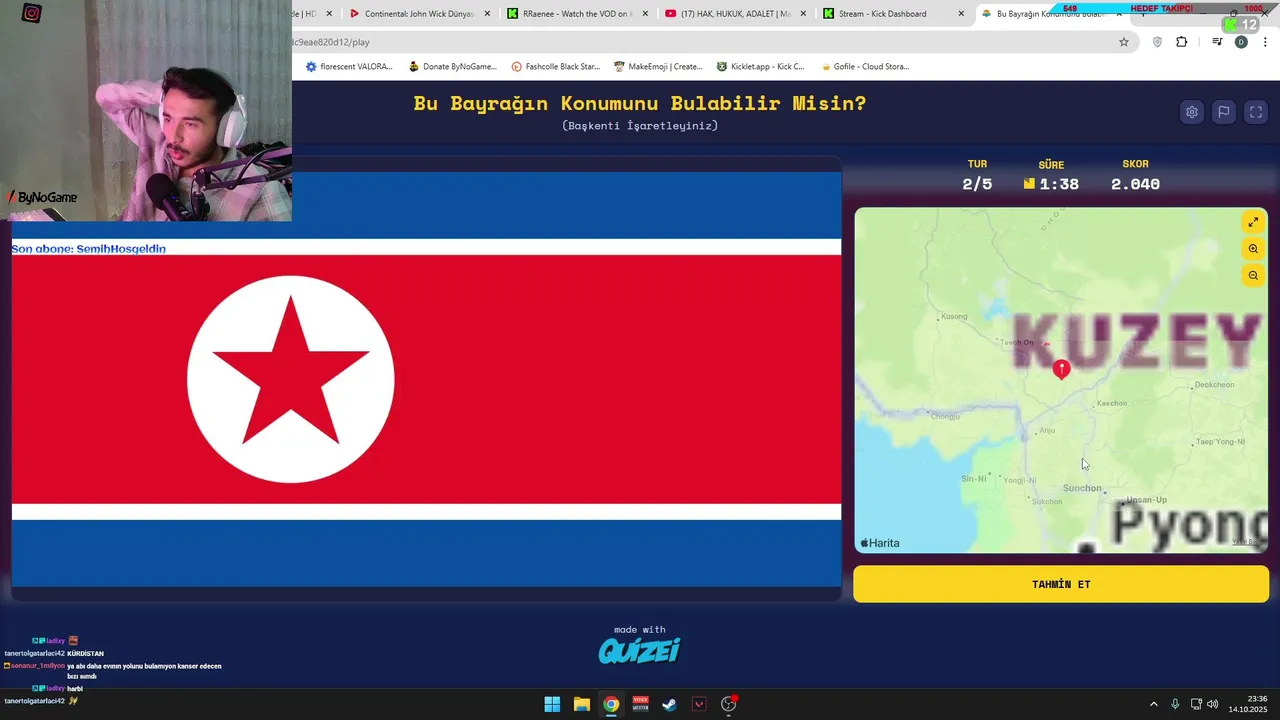The width and height of the screenshot is (1280, 720).
Task: Click the Tur counter 2/5
Action: click(x=977, y=184)
